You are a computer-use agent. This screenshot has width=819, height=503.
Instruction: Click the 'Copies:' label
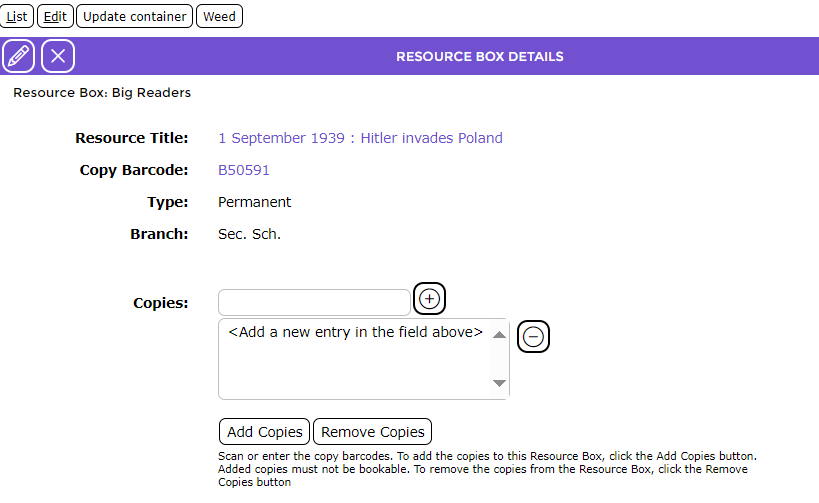161,303
